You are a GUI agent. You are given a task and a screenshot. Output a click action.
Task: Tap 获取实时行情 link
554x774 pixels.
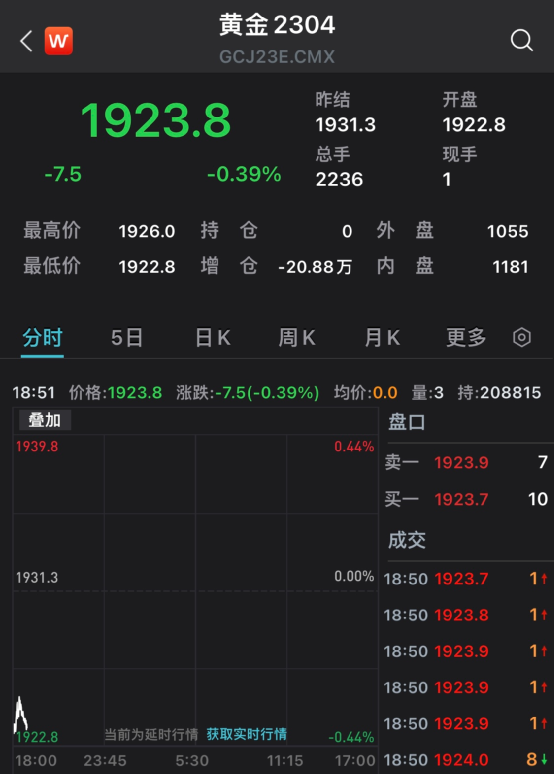click(x=246, y=734)
